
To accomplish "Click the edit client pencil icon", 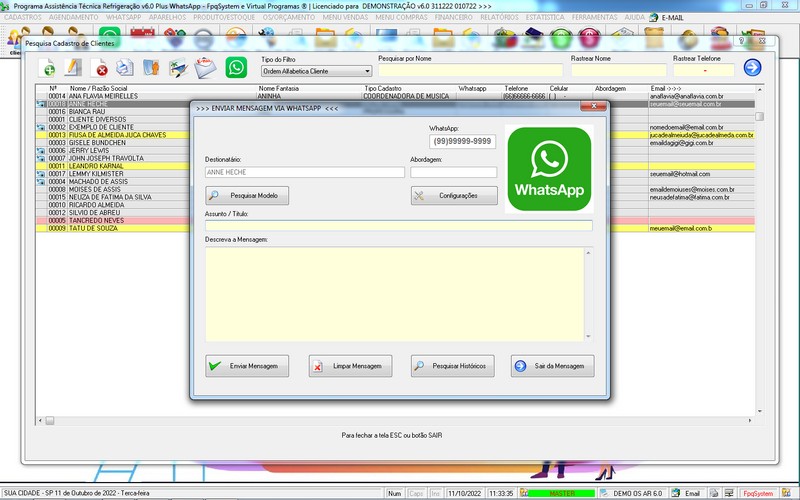I will point(73,68).
